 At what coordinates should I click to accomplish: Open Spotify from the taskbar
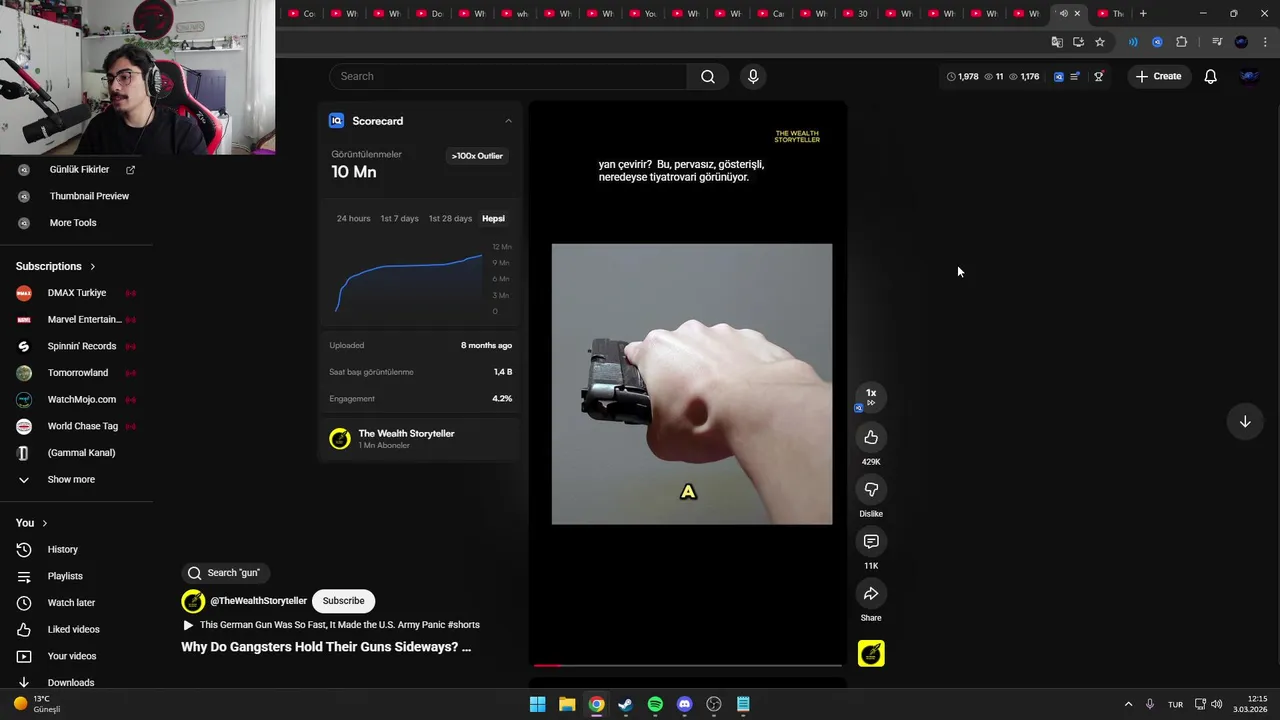tap(655, 704)
